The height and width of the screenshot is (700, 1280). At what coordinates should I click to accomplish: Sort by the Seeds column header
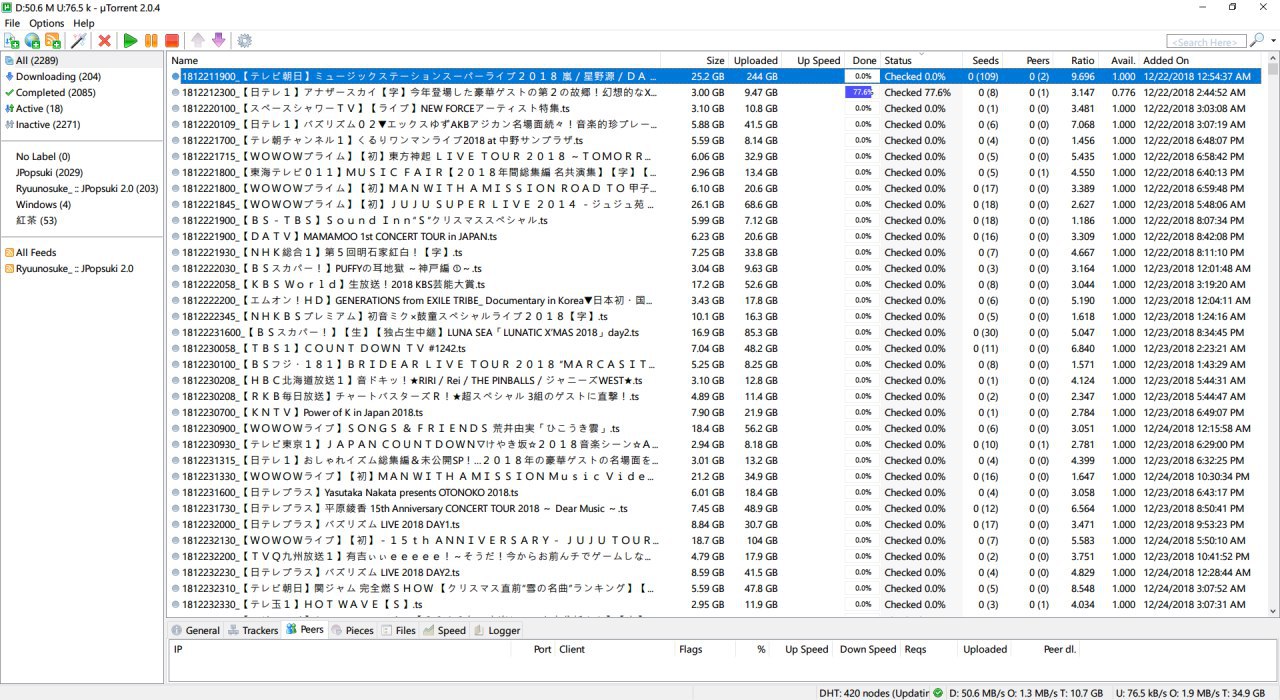pyautogui.click(x=982, y=61)
